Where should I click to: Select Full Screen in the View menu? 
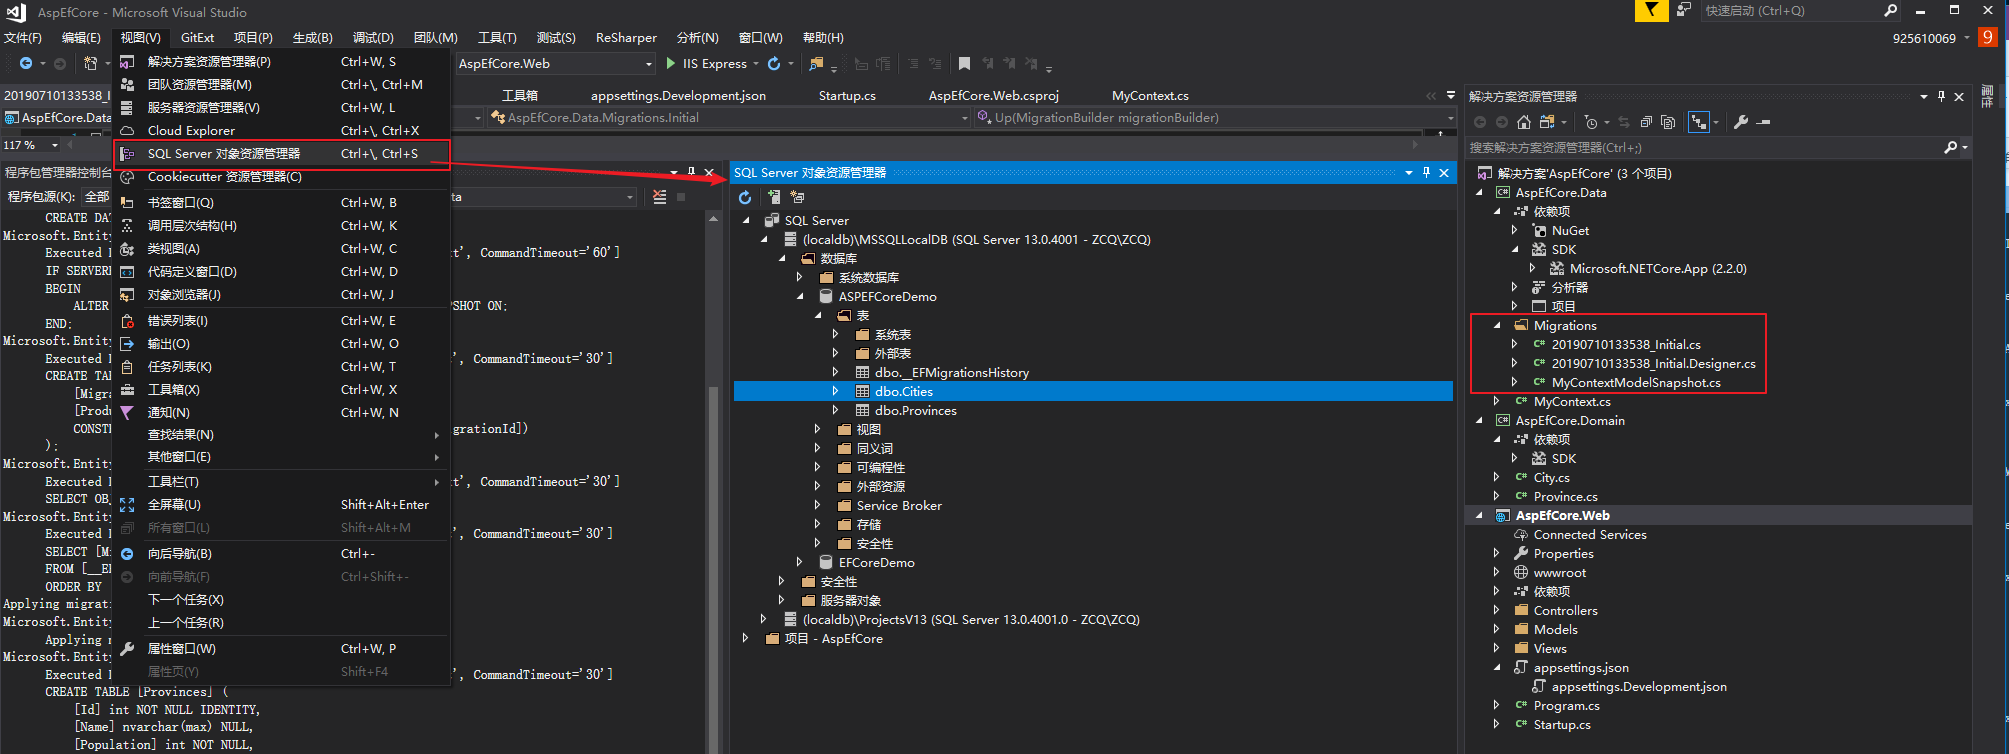[x=282, y=504]
